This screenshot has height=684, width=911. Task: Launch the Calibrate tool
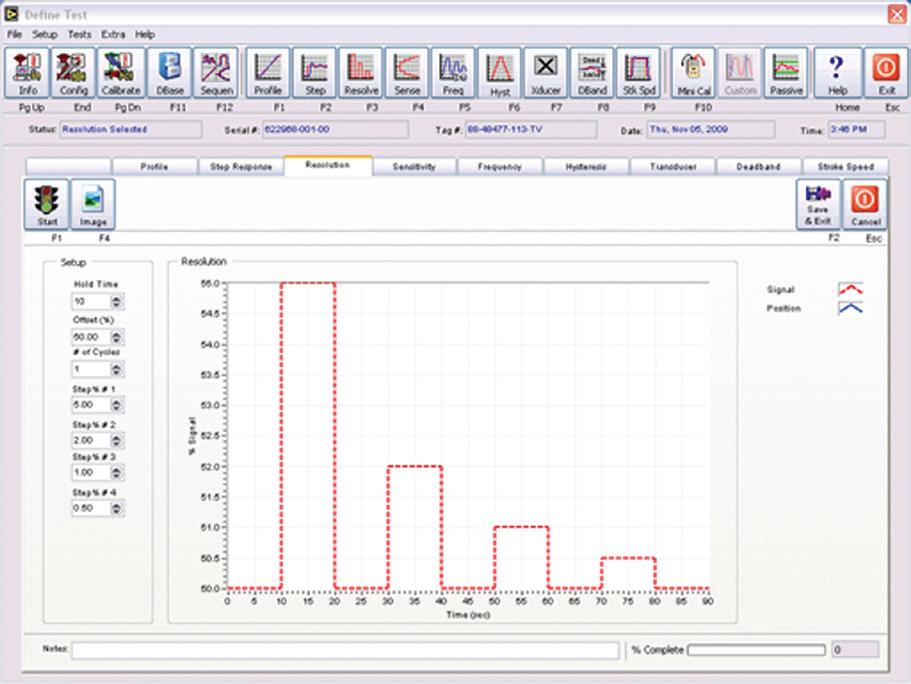pos(121,73)
